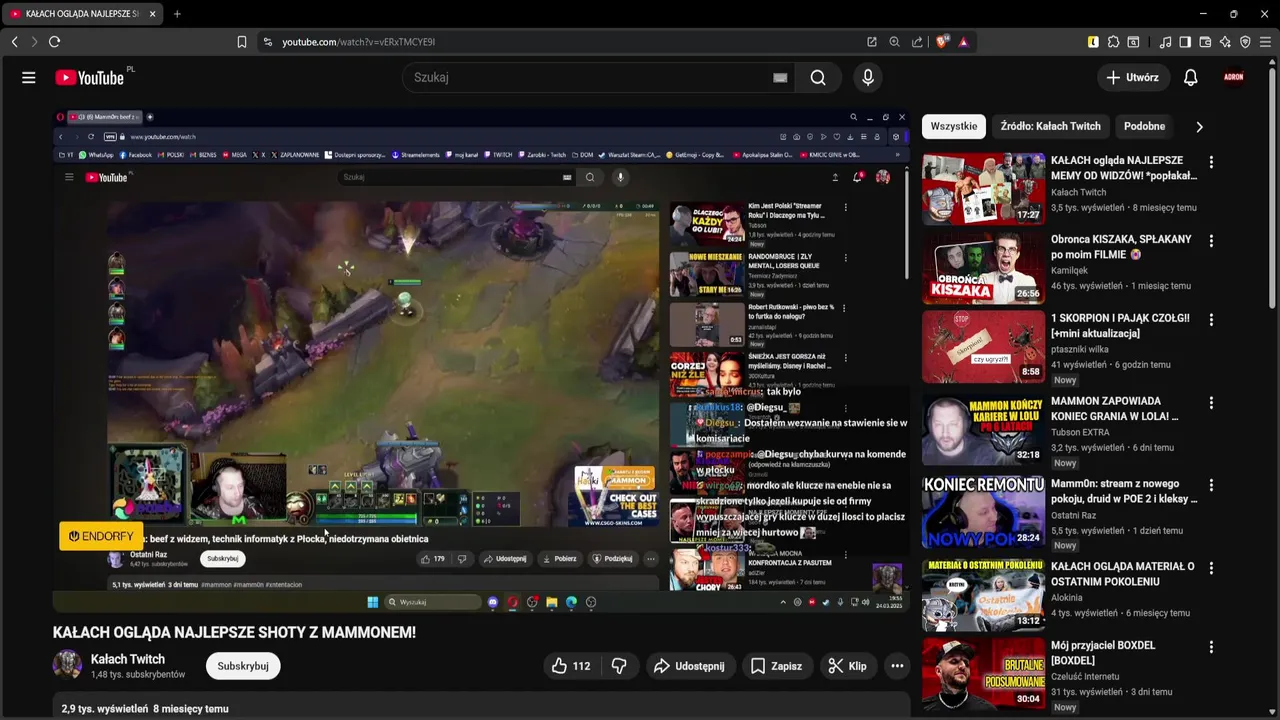The image size is (1280, 720).
Task: Open MAMMON 32:18 video thumbnail
Action: 983,430
